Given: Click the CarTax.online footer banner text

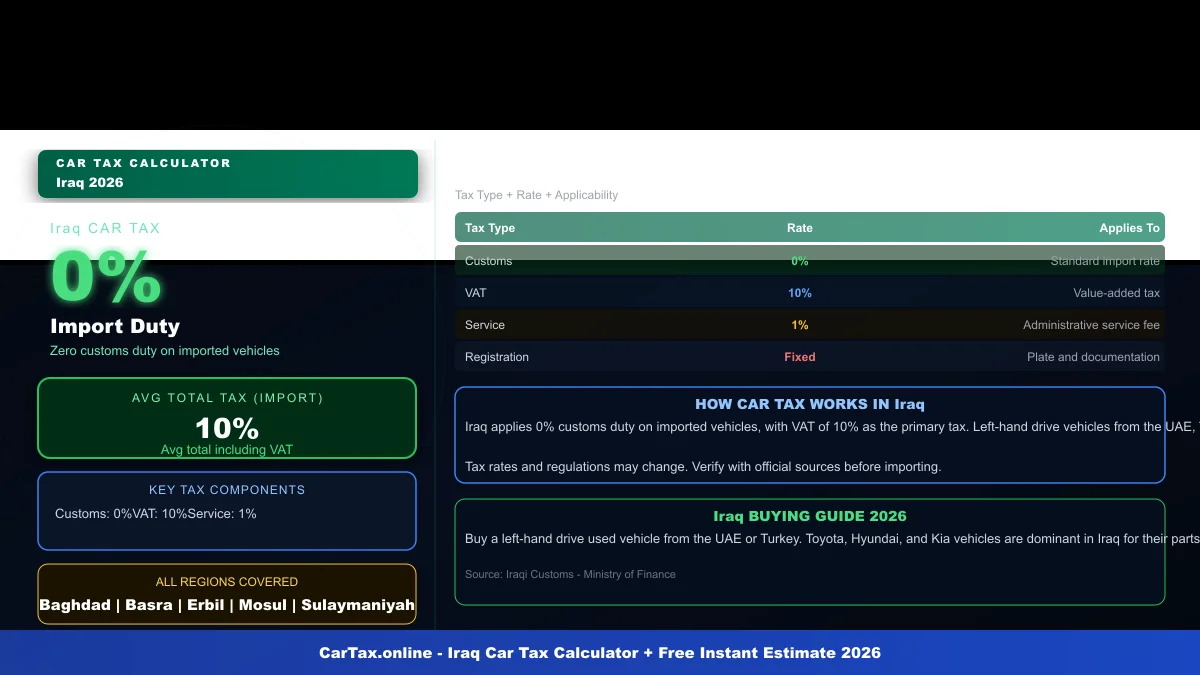Looking at the screenshot, I should pyautogui.click(x=600, y=653).
